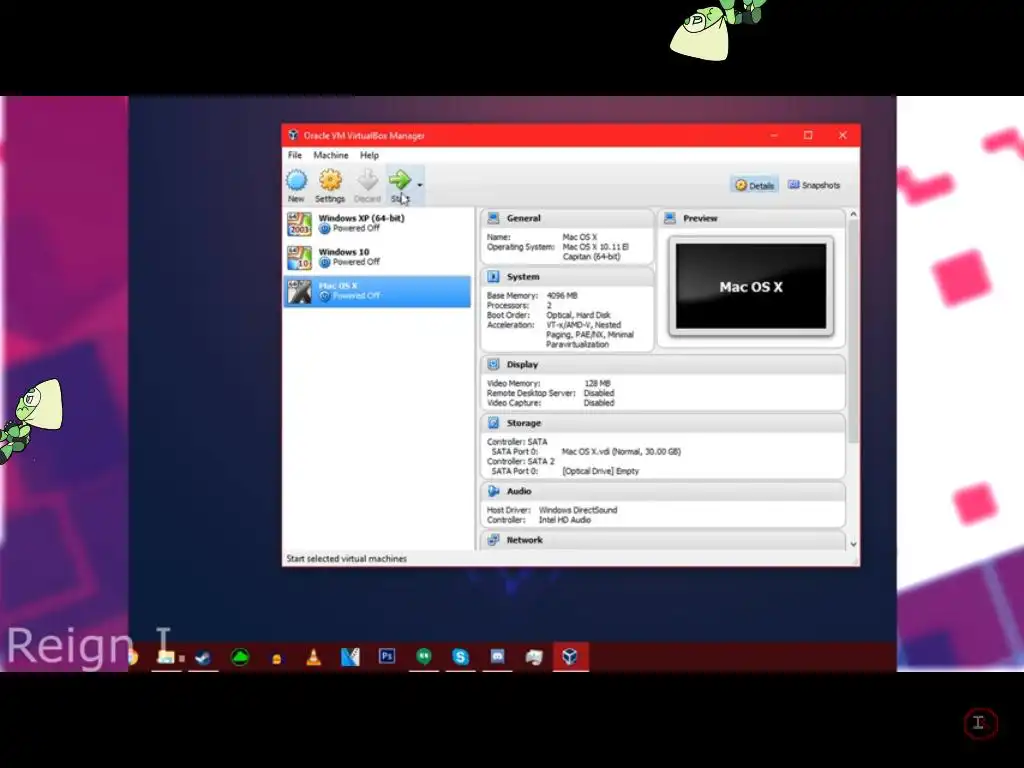Open Skype from the taskbar
The image size is (1024, 768).
click(x=460, y=657)
